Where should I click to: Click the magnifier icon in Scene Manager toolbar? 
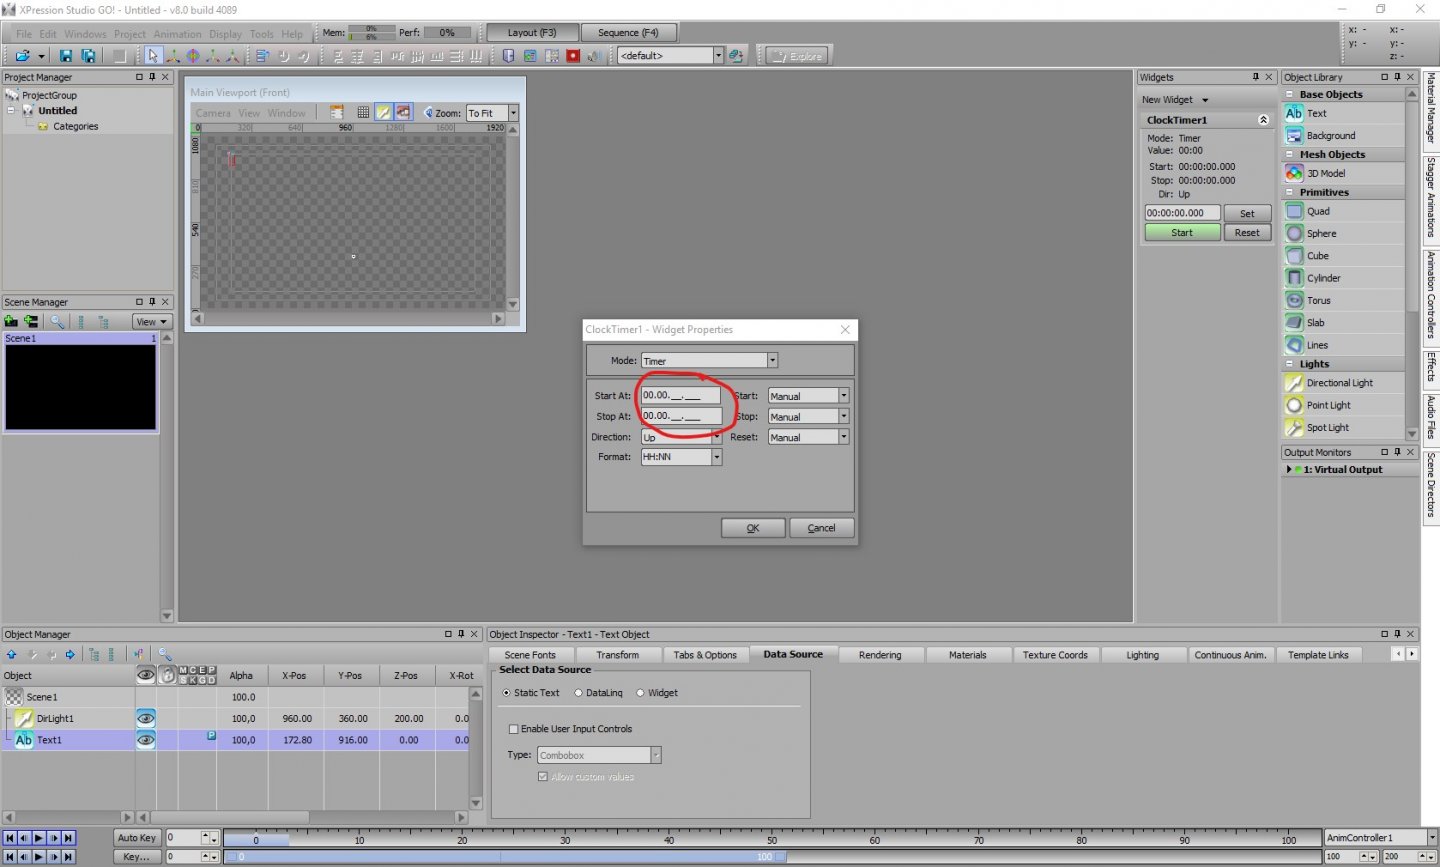(57, 322)
